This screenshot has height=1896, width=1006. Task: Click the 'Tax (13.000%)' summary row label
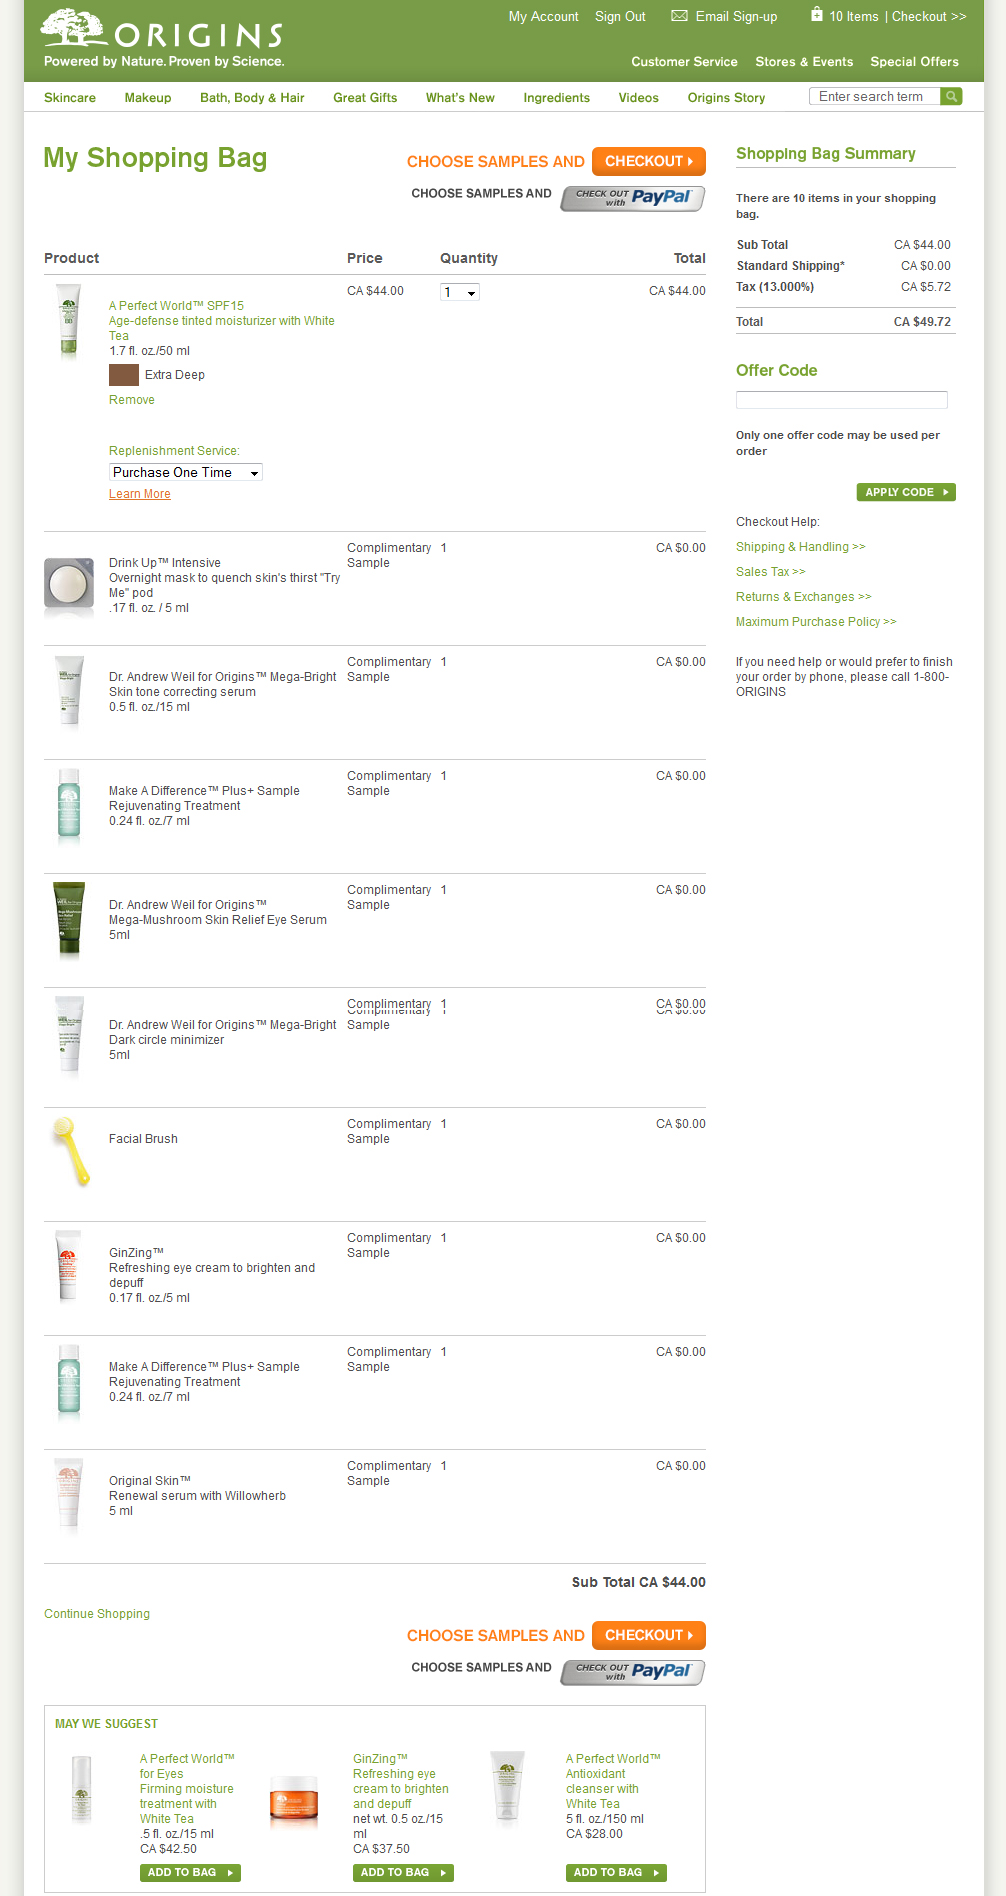coord(775,287)
